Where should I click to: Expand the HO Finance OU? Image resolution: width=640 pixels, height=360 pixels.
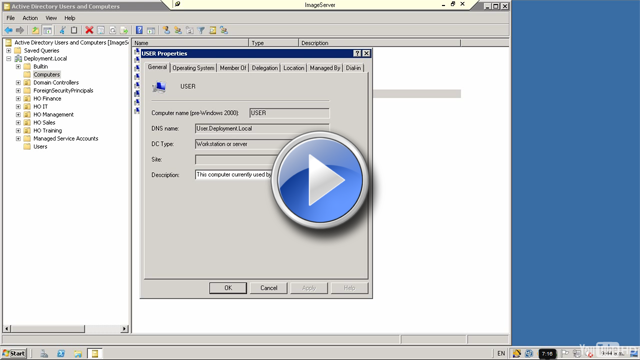point(18,99)
